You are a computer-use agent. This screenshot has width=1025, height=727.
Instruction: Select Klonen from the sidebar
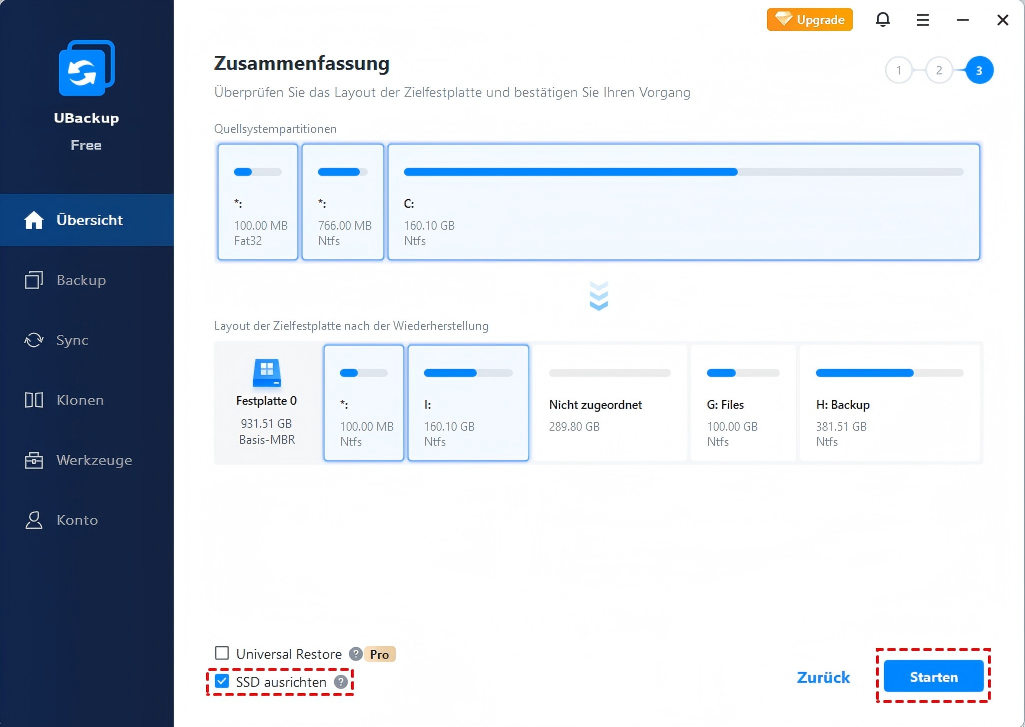point(80,400)
